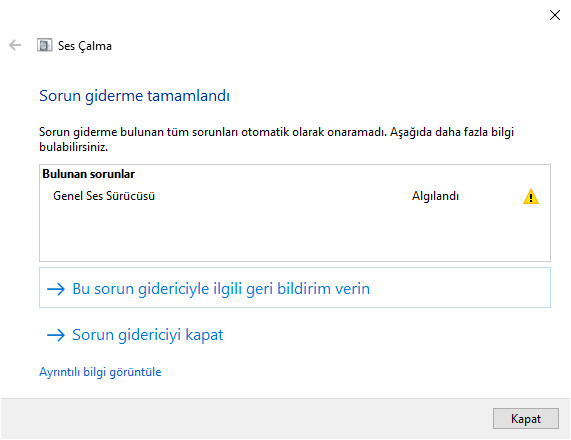This screenshot has width=571, height=440.
Task: Click the Bulunan sorunlar list header
Action: 88,174
